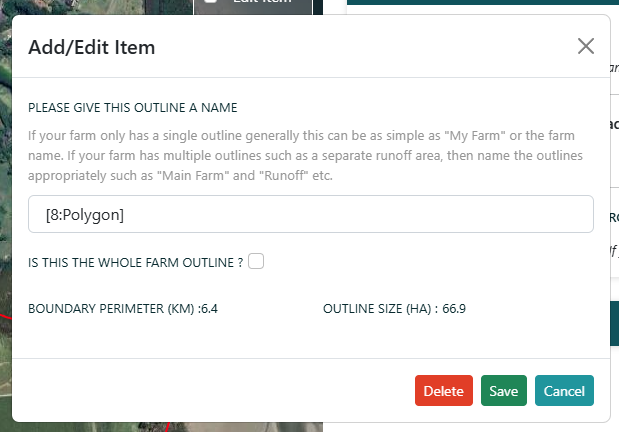Click the outline name field containing [8:Polygon]
The height and width of the screenshot is (432, 619).
tap(311, 214)
